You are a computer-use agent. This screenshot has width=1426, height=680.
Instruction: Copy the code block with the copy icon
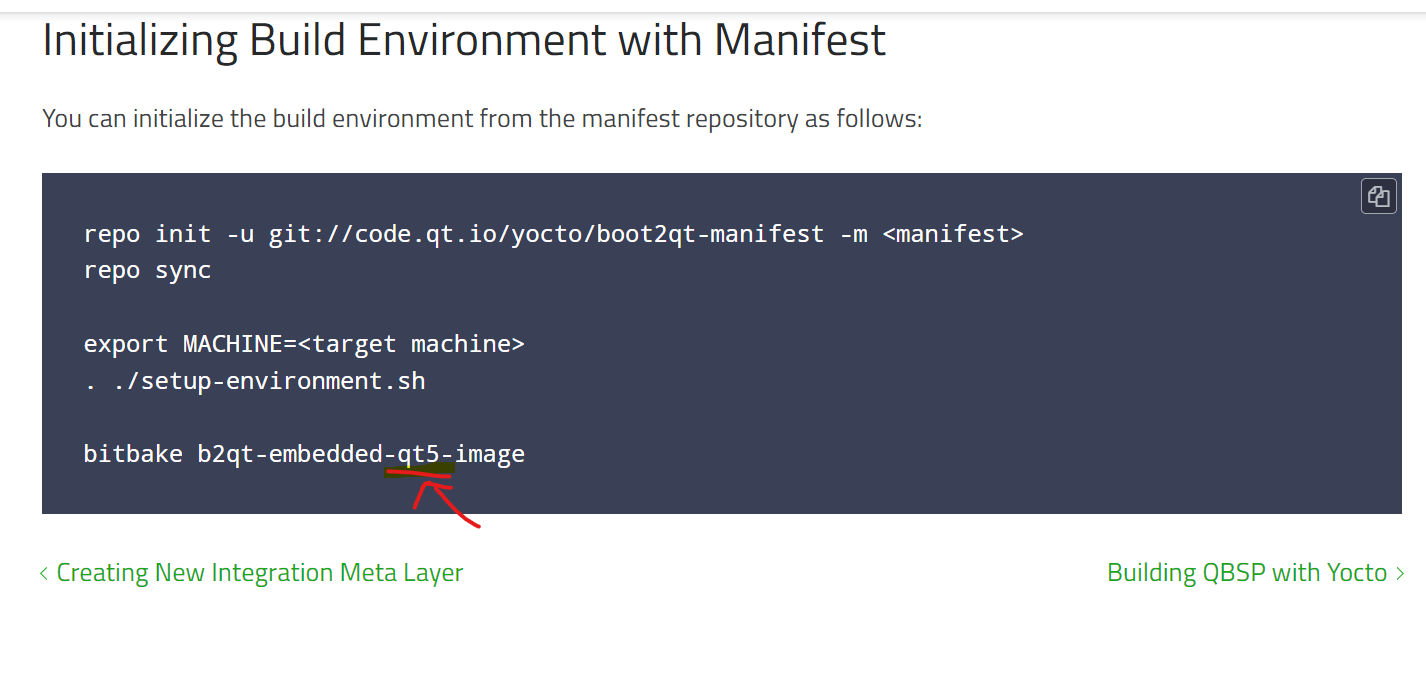tap(1378, 196)
